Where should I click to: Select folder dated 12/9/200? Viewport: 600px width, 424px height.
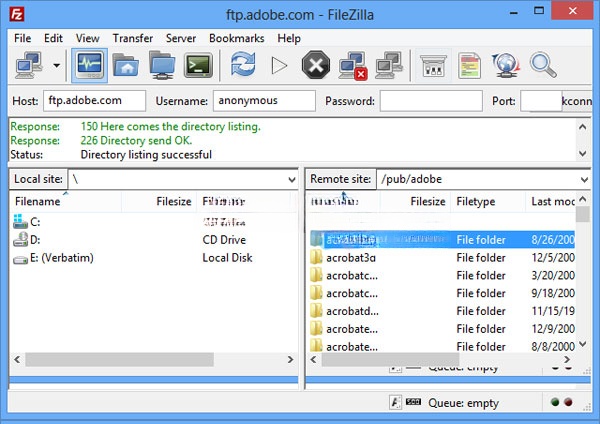coord(442,329)
